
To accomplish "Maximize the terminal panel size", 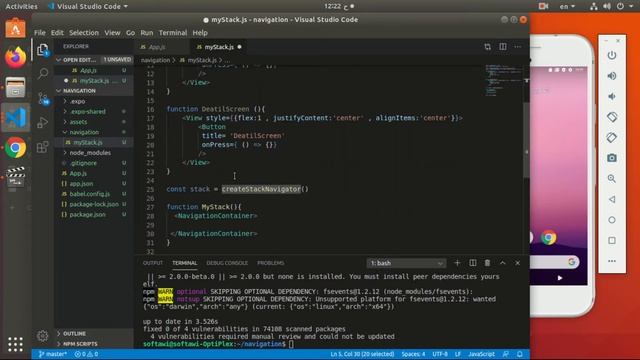I will tap(502, 263).
